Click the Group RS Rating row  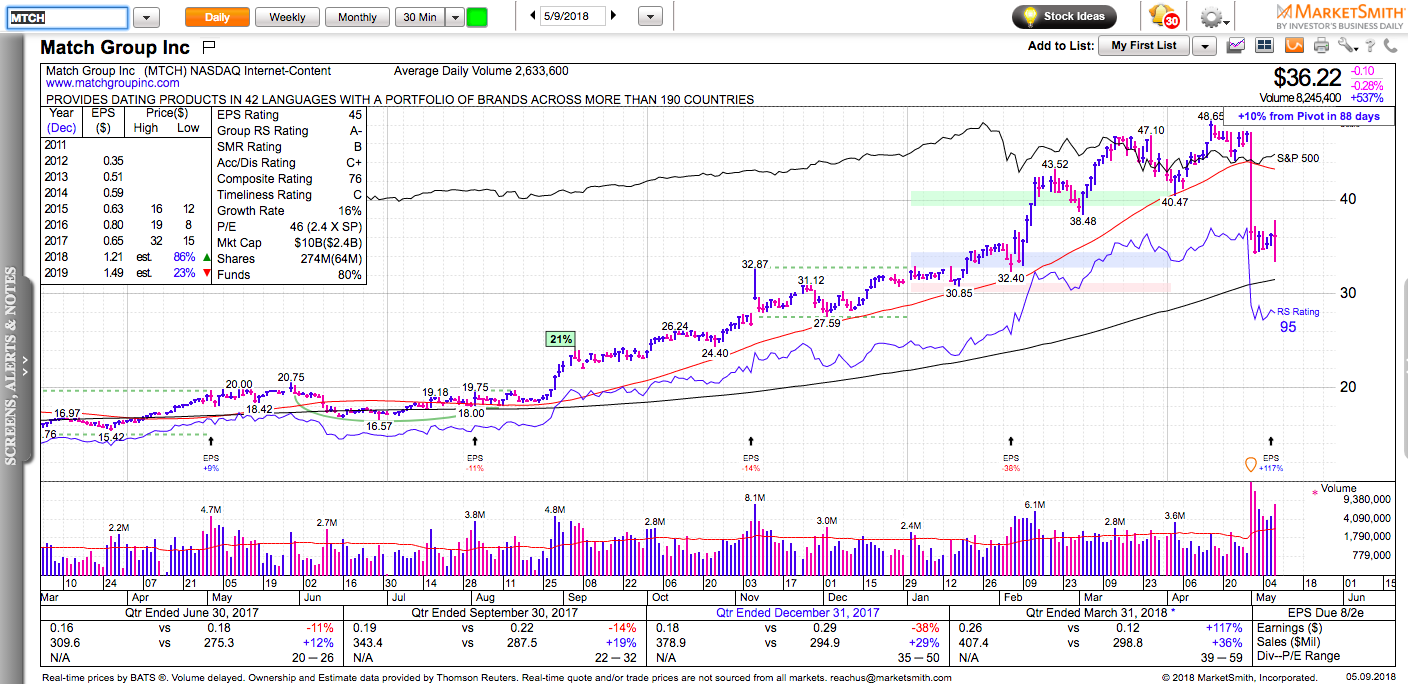point(289,131)
